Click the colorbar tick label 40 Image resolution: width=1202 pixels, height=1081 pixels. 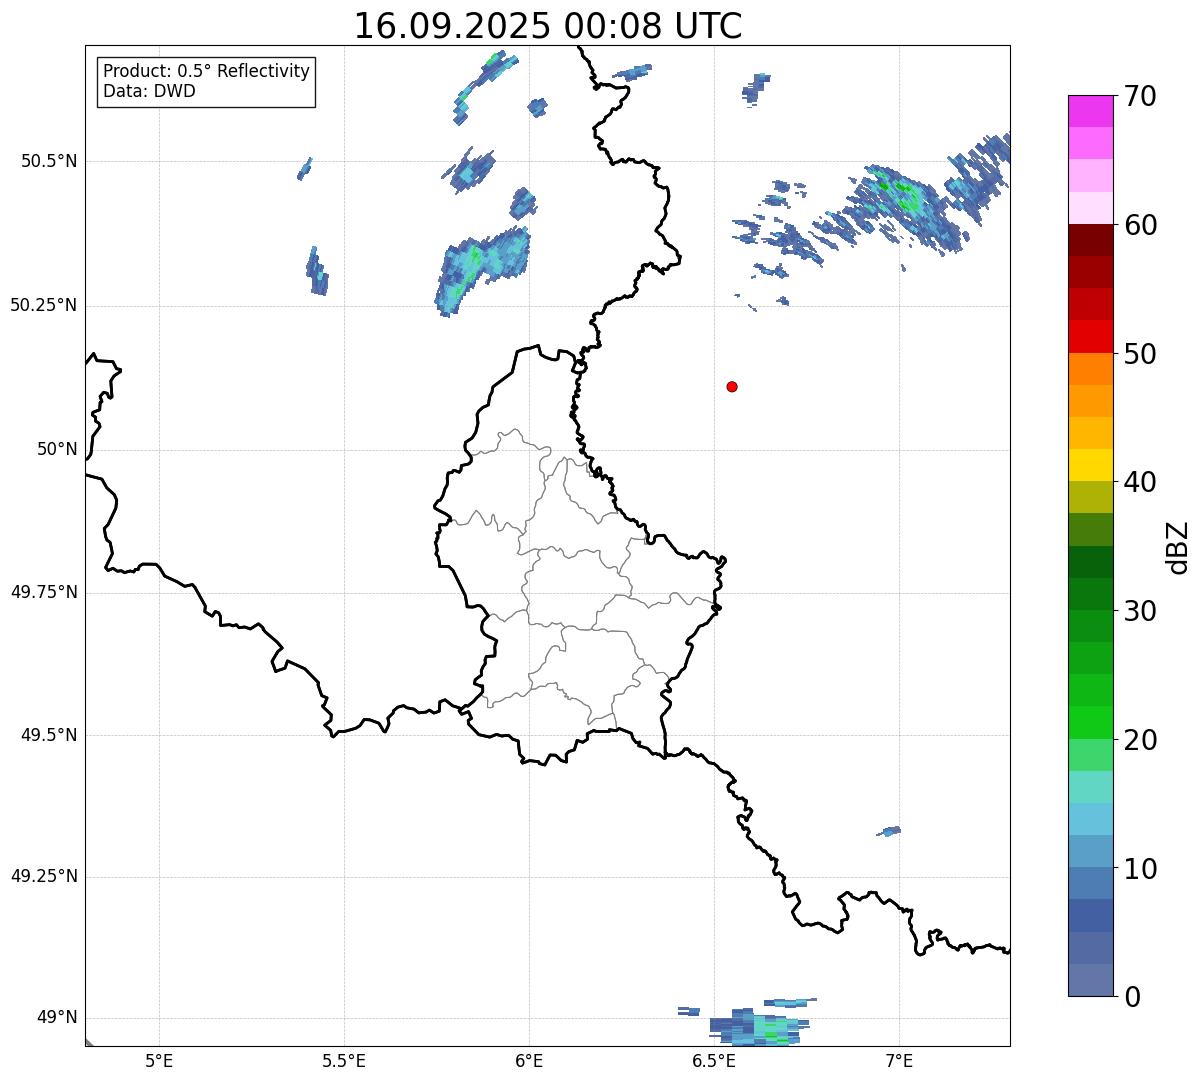[x=1140, y=482]
